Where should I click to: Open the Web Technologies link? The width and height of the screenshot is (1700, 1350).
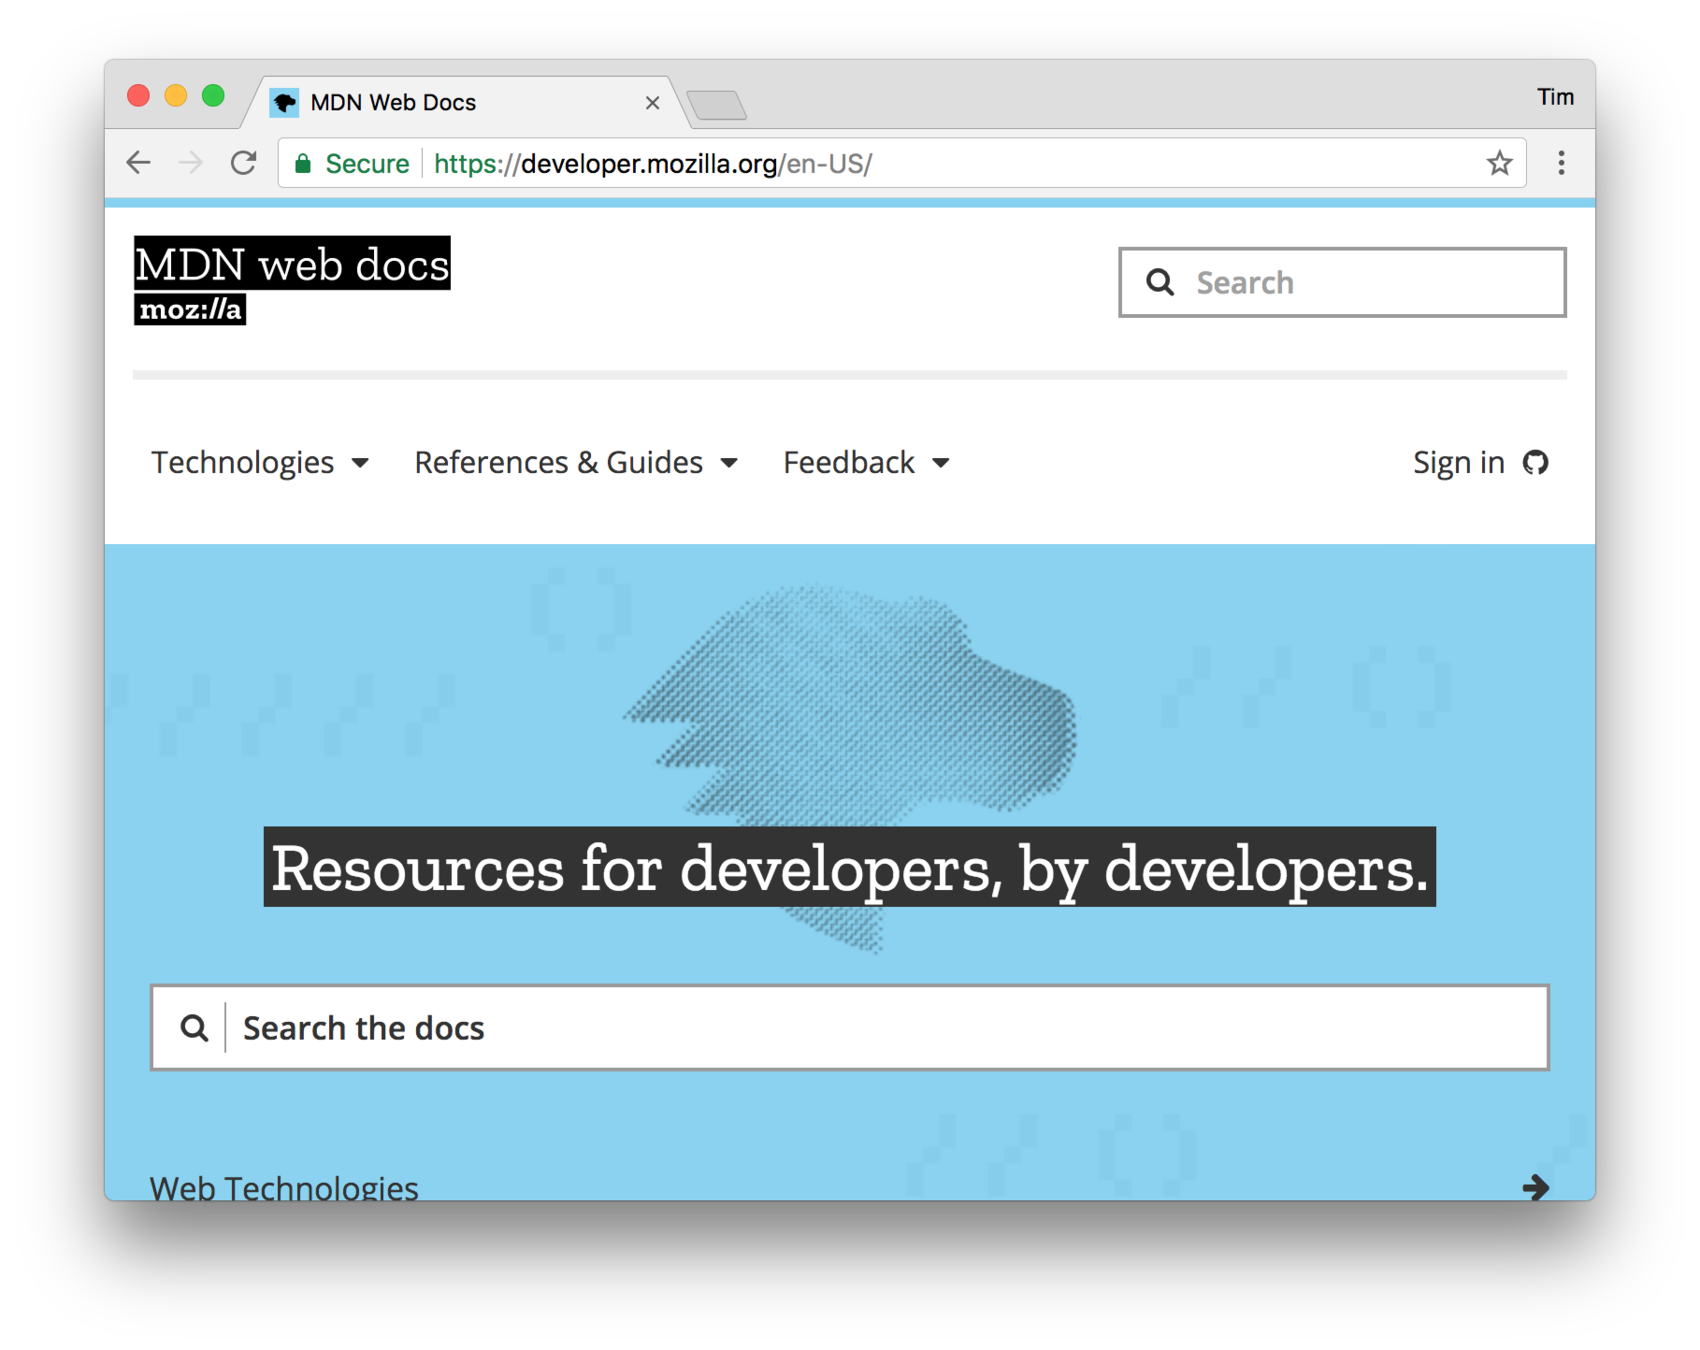(284, 1186)
